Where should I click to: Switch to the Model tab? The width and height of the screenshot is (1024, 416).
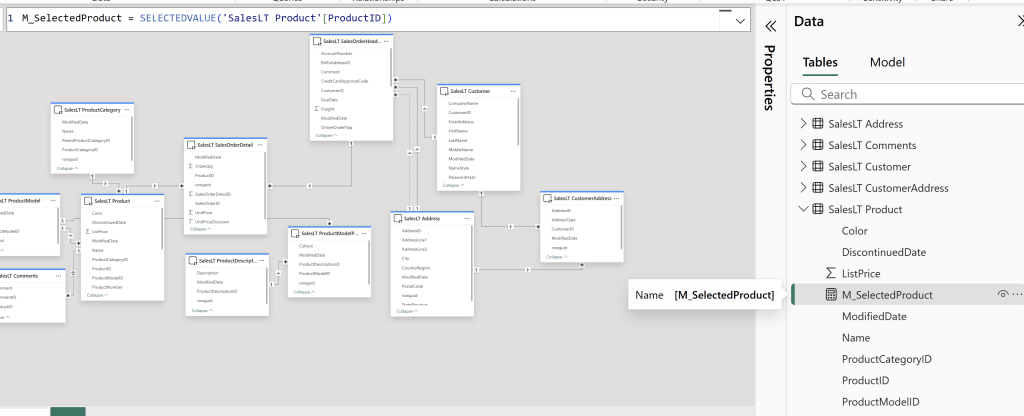[887, 62]
